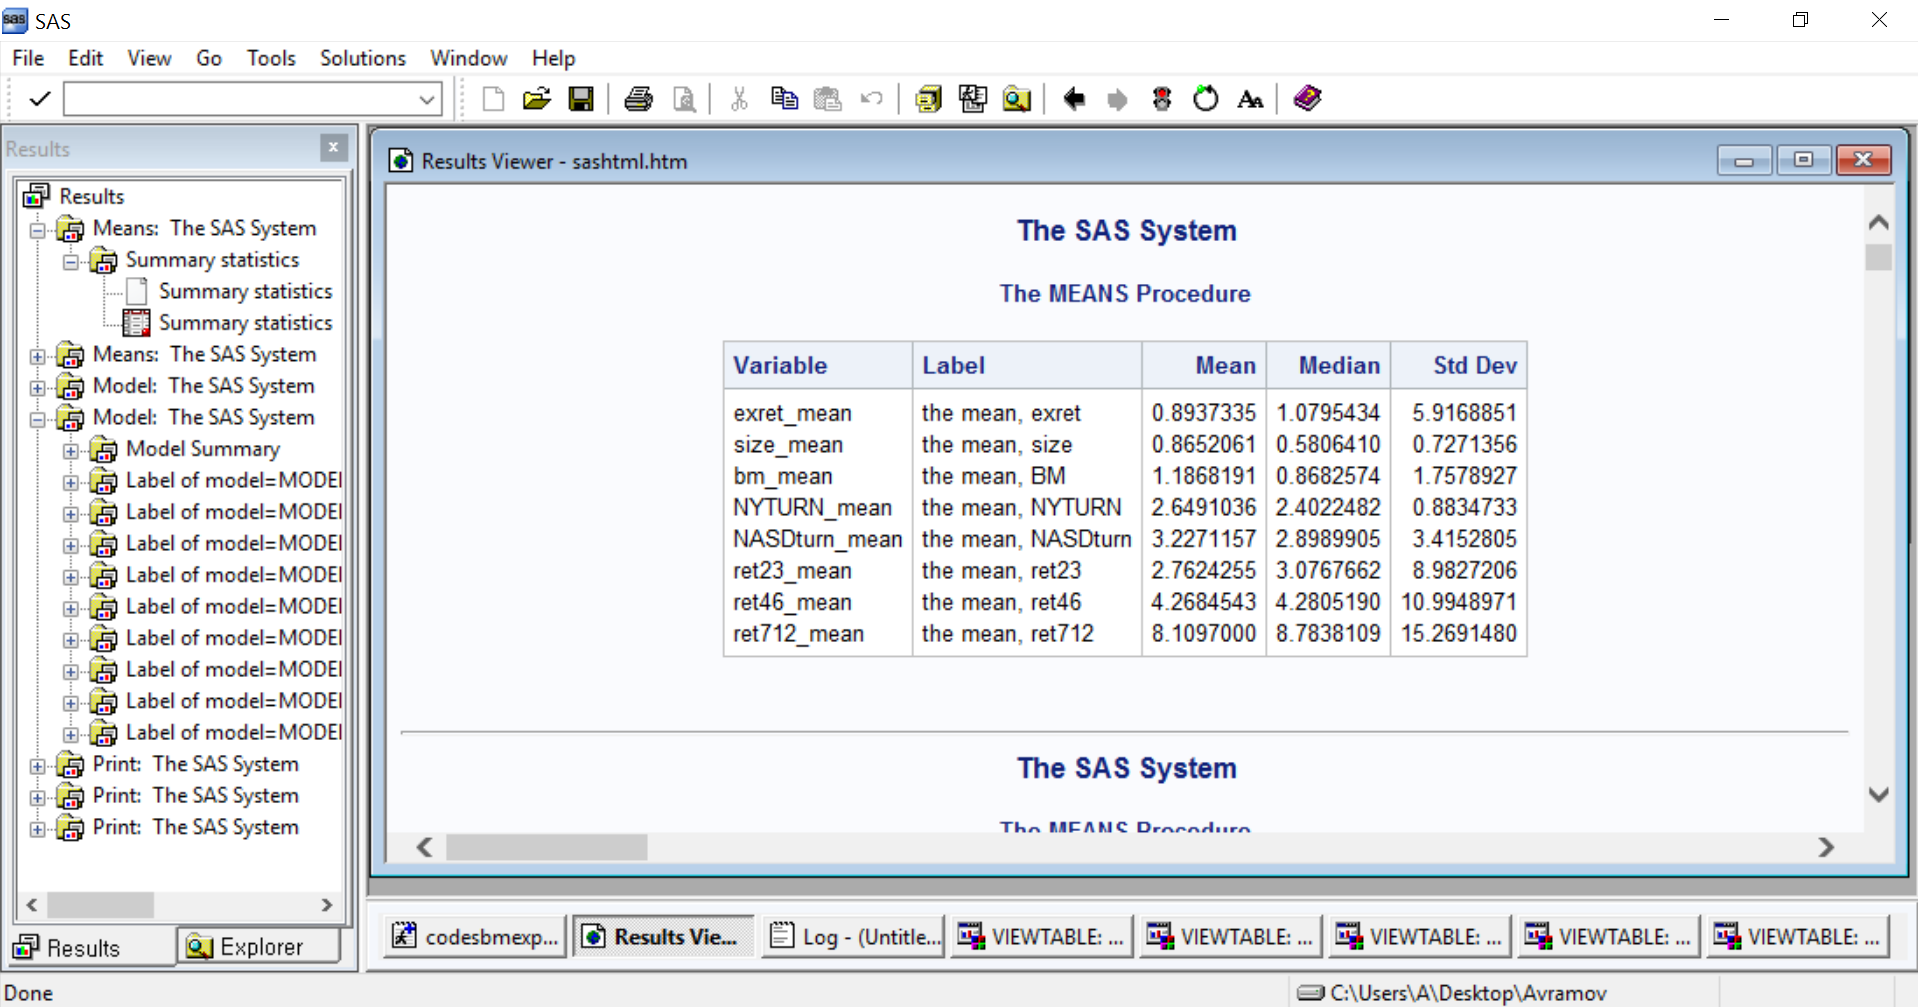This screenshot has width=1918, height=1007.
Task: Open the Tools menu
Action: tap(271, 58)
